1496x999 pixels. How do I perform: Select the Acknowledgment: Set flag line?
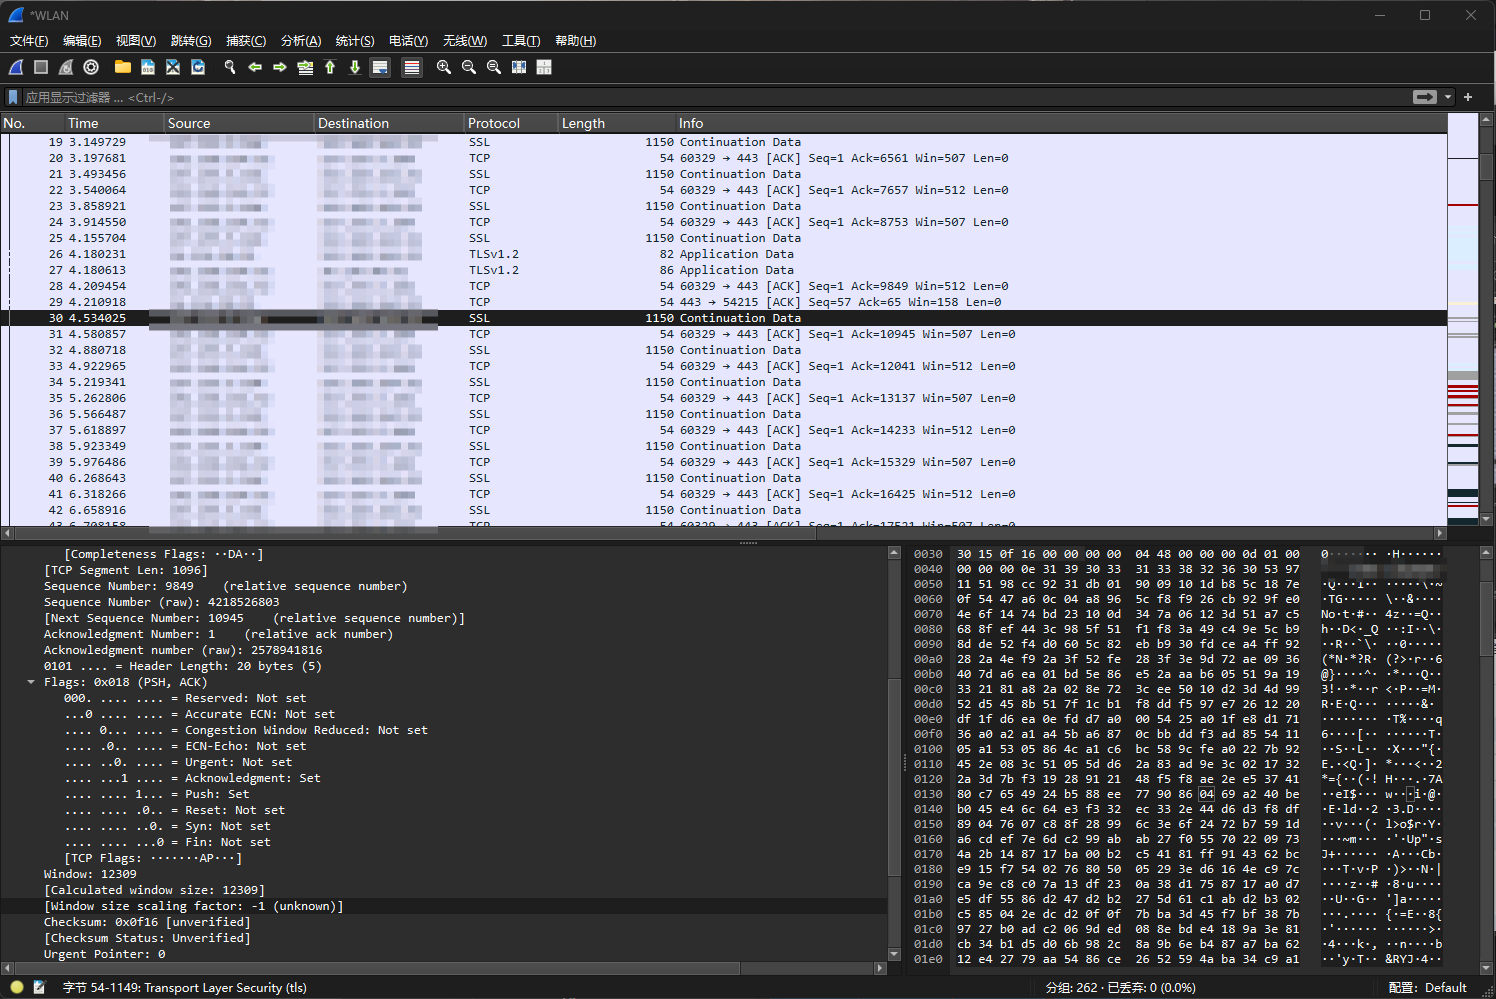[444, 778]
